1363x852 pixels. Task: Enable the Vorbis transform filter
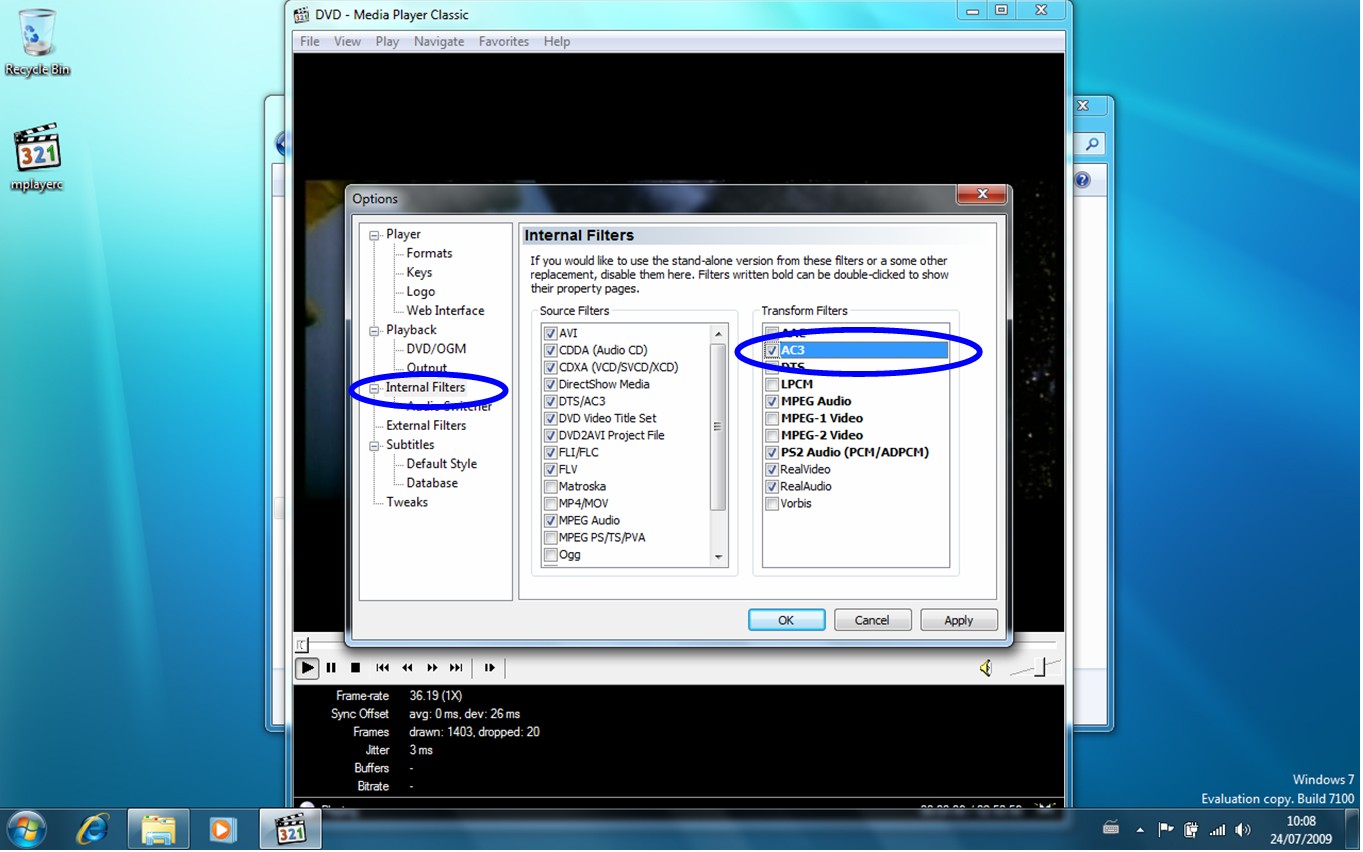coord(772,503)
